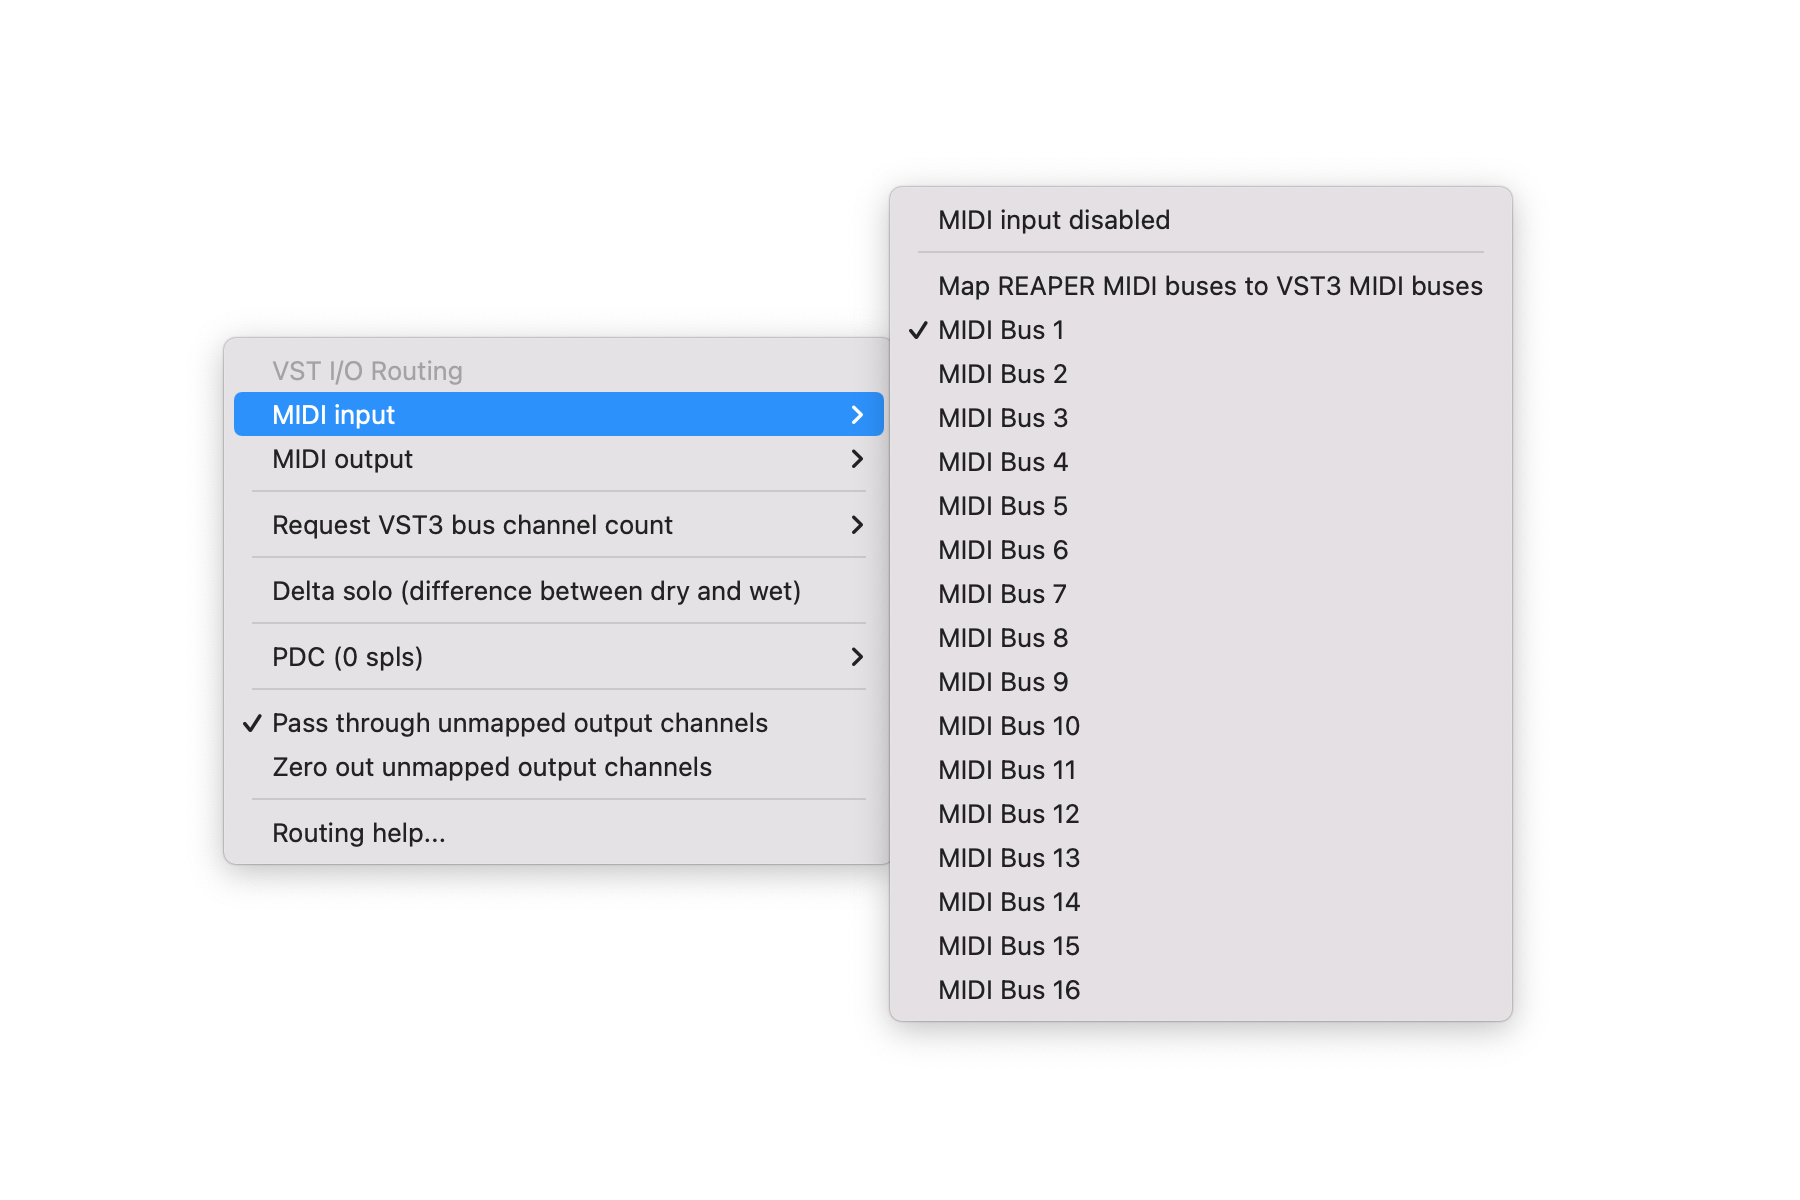The width and height of the screenshot is (1800, 1200).
Task: Enable Map REAPER MIDI buses to VST3
Action: click(1210, 286)
